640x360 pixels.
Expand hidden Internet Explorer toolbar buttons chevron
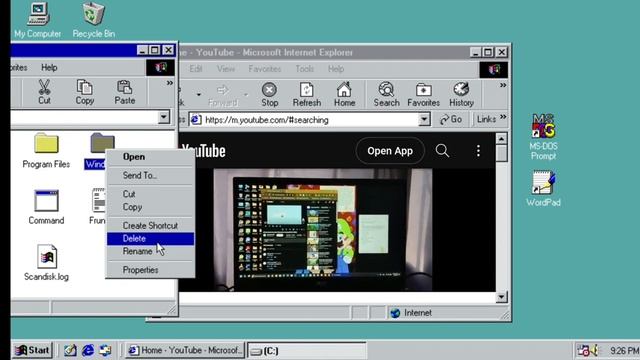[x=503, y=85]
